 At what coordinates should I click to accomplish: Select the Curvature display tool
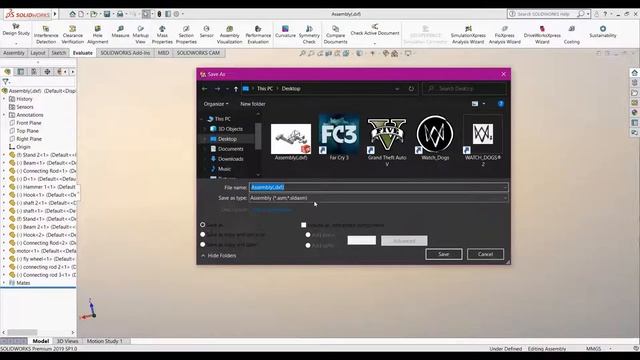coord(285,32)
